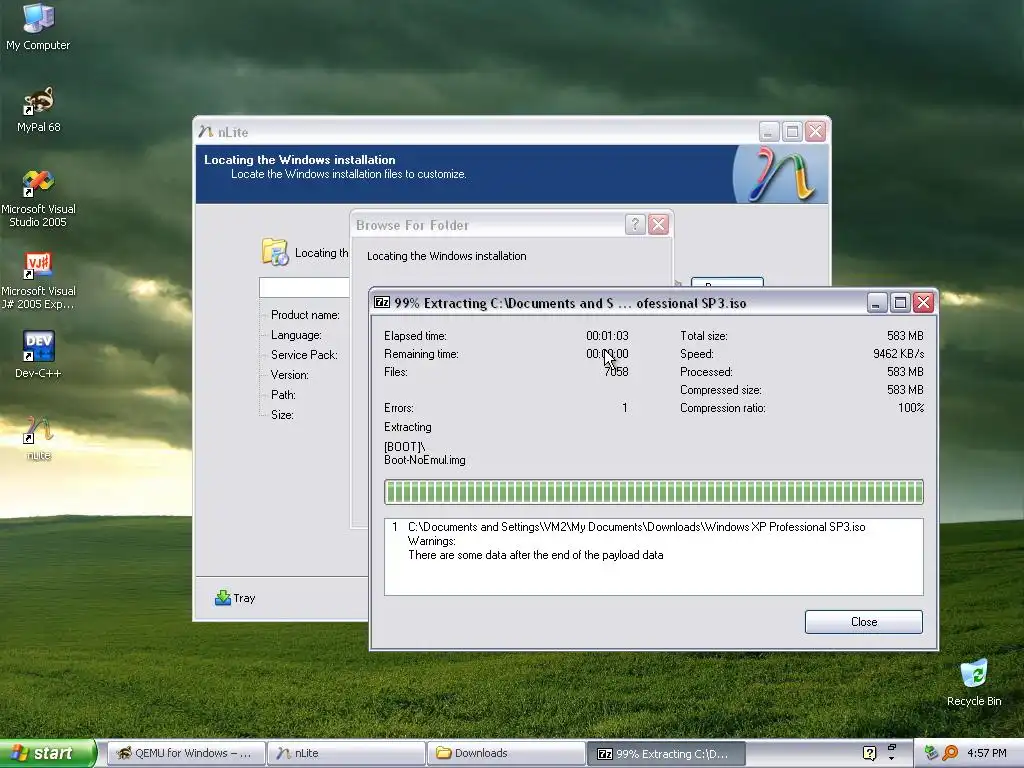Screen dimensions: 1024x768
Task: Click the nLite title bar icon
Action: [x=206, y=132]
